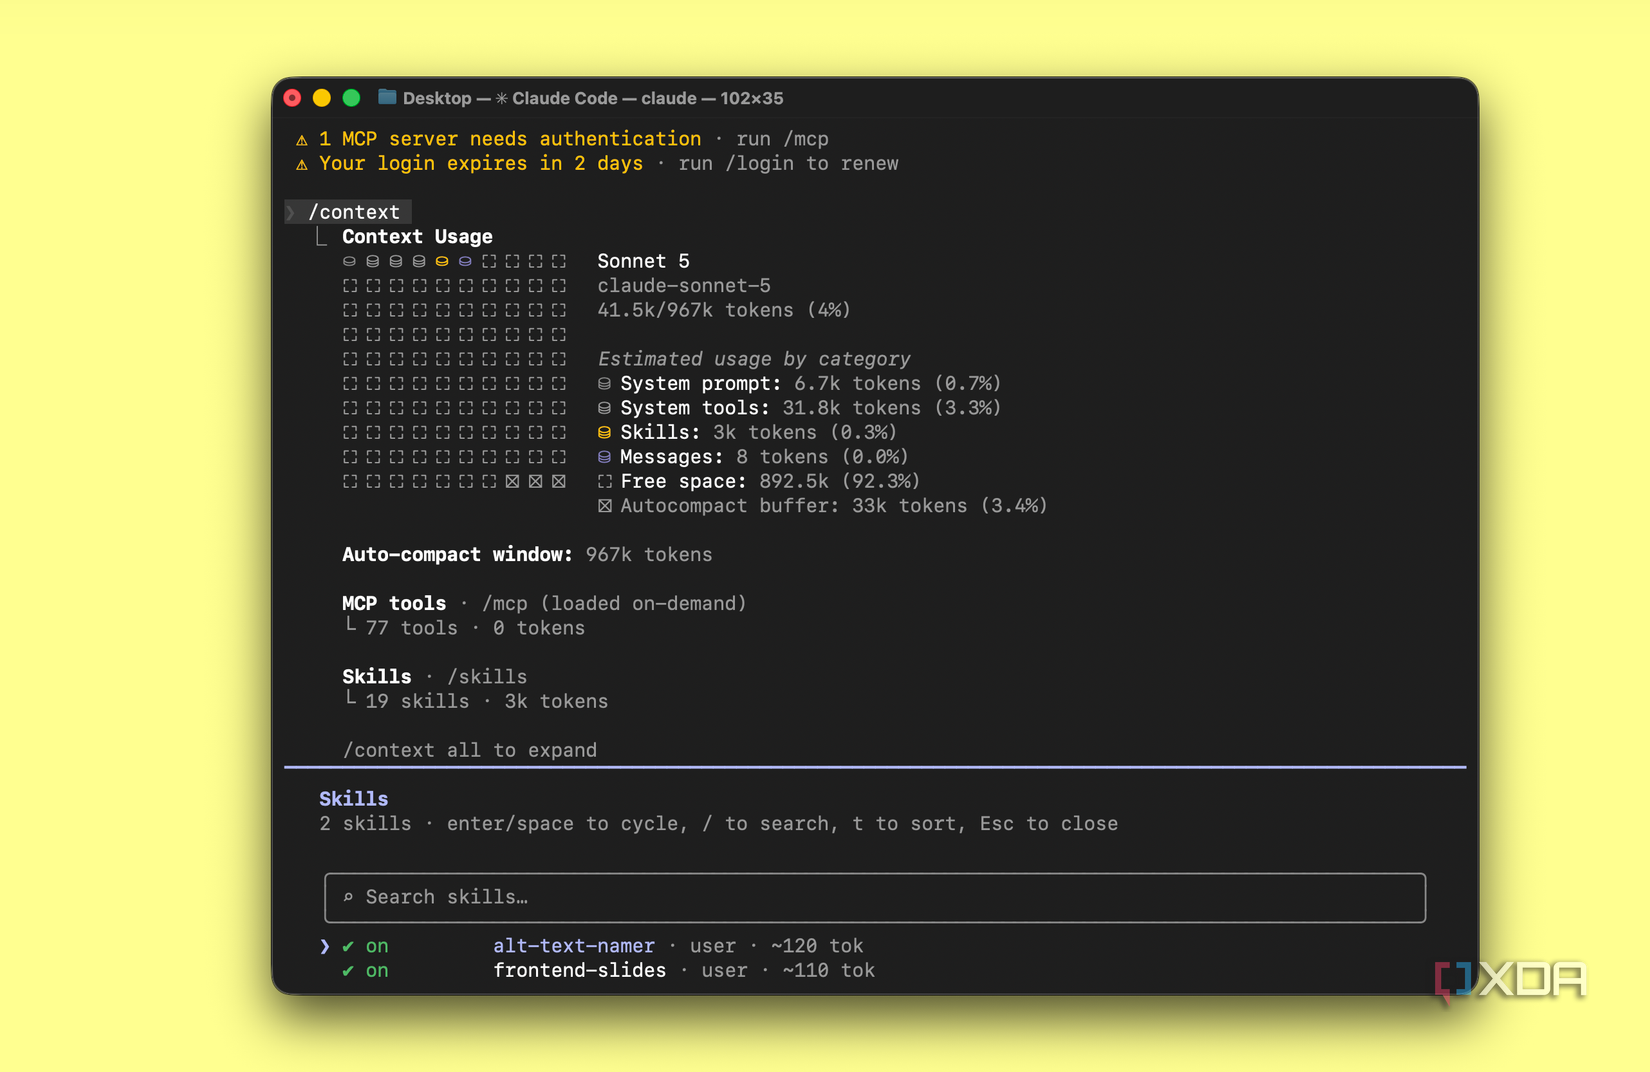Click the purple 'Skills' panel heading

tap(353, 799)
